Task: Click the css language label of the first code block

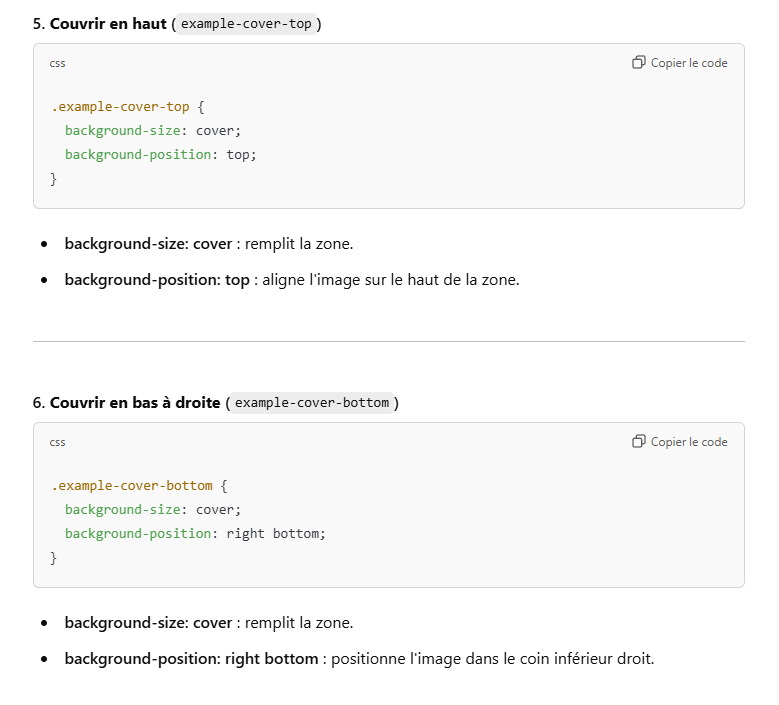Action: coord(58,63)
